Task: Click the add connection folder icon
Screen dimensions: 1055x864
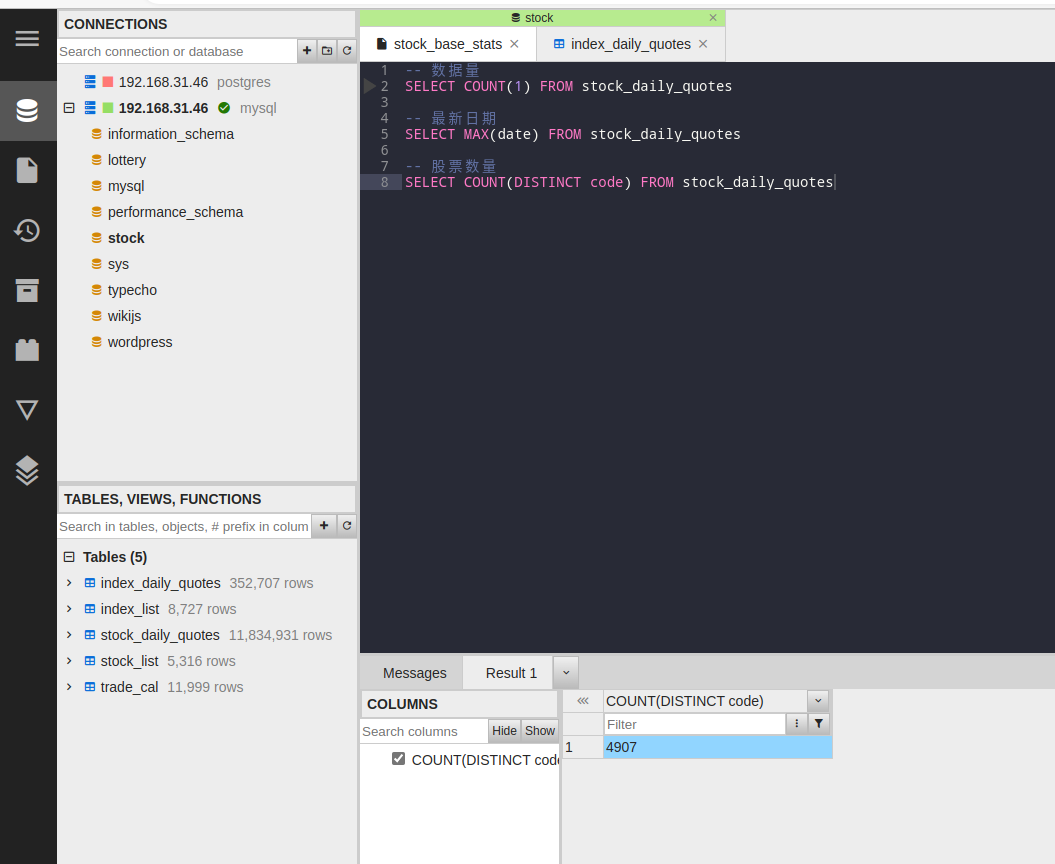Action: coord(327,51)
